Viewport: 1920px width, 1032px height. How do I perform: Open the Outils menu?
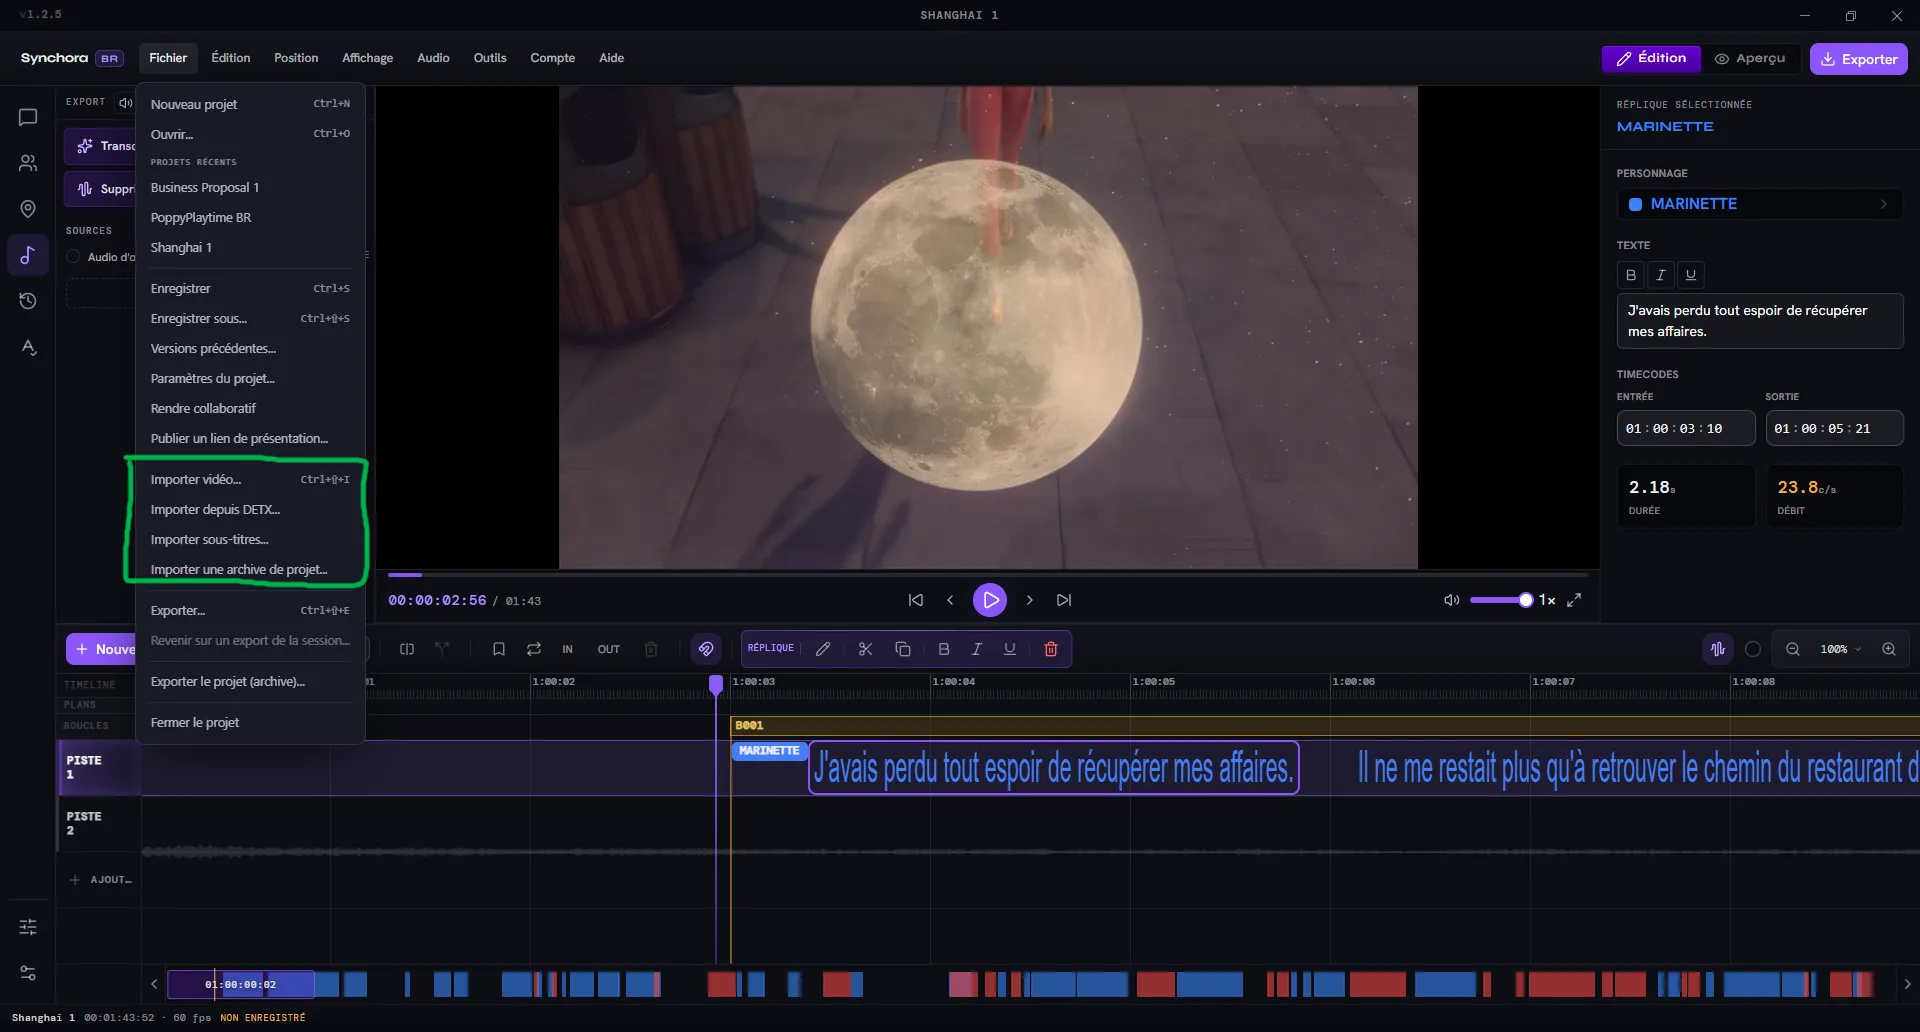coord(490,58)
